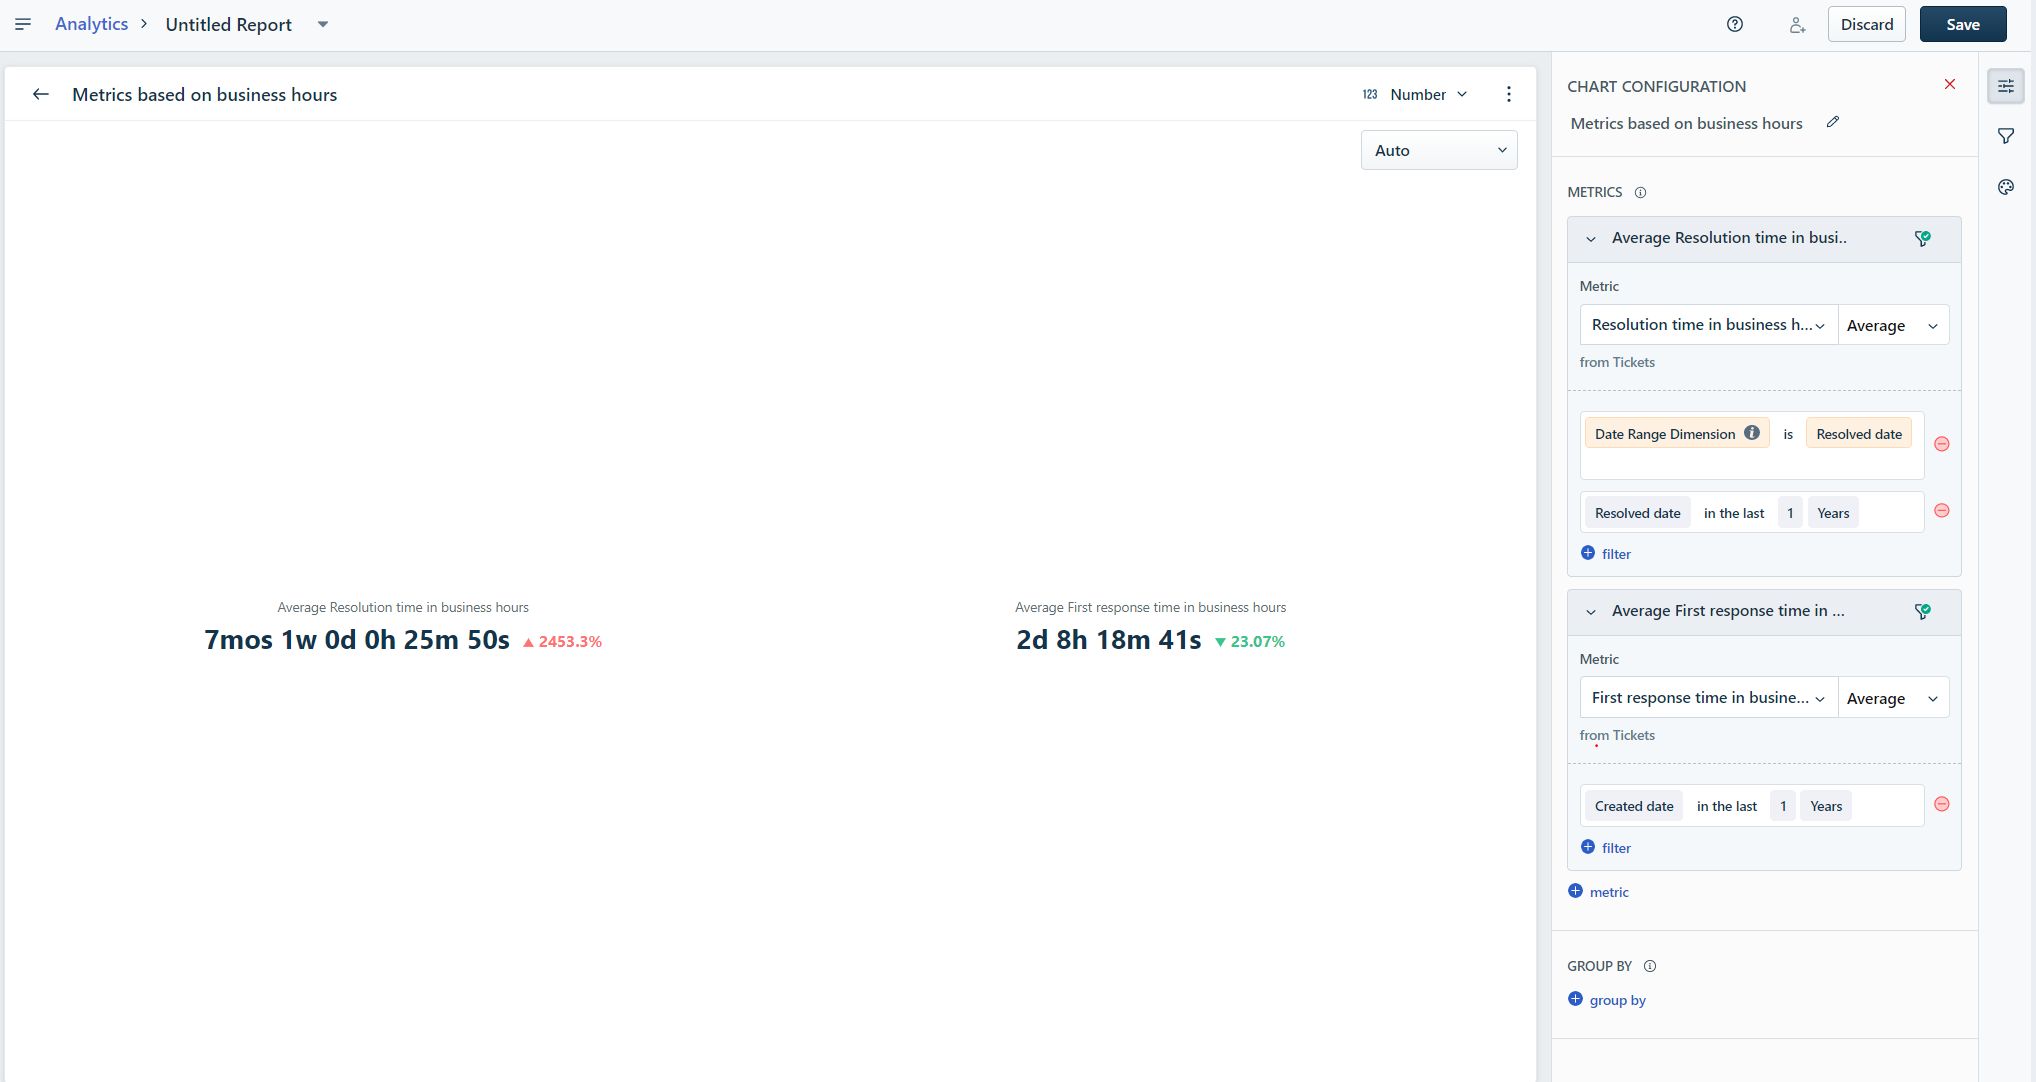The width and height of the screenshot is (2036, 1082).
Task: Collapse the Average Resolution time metric
Action: [1591, 239]
